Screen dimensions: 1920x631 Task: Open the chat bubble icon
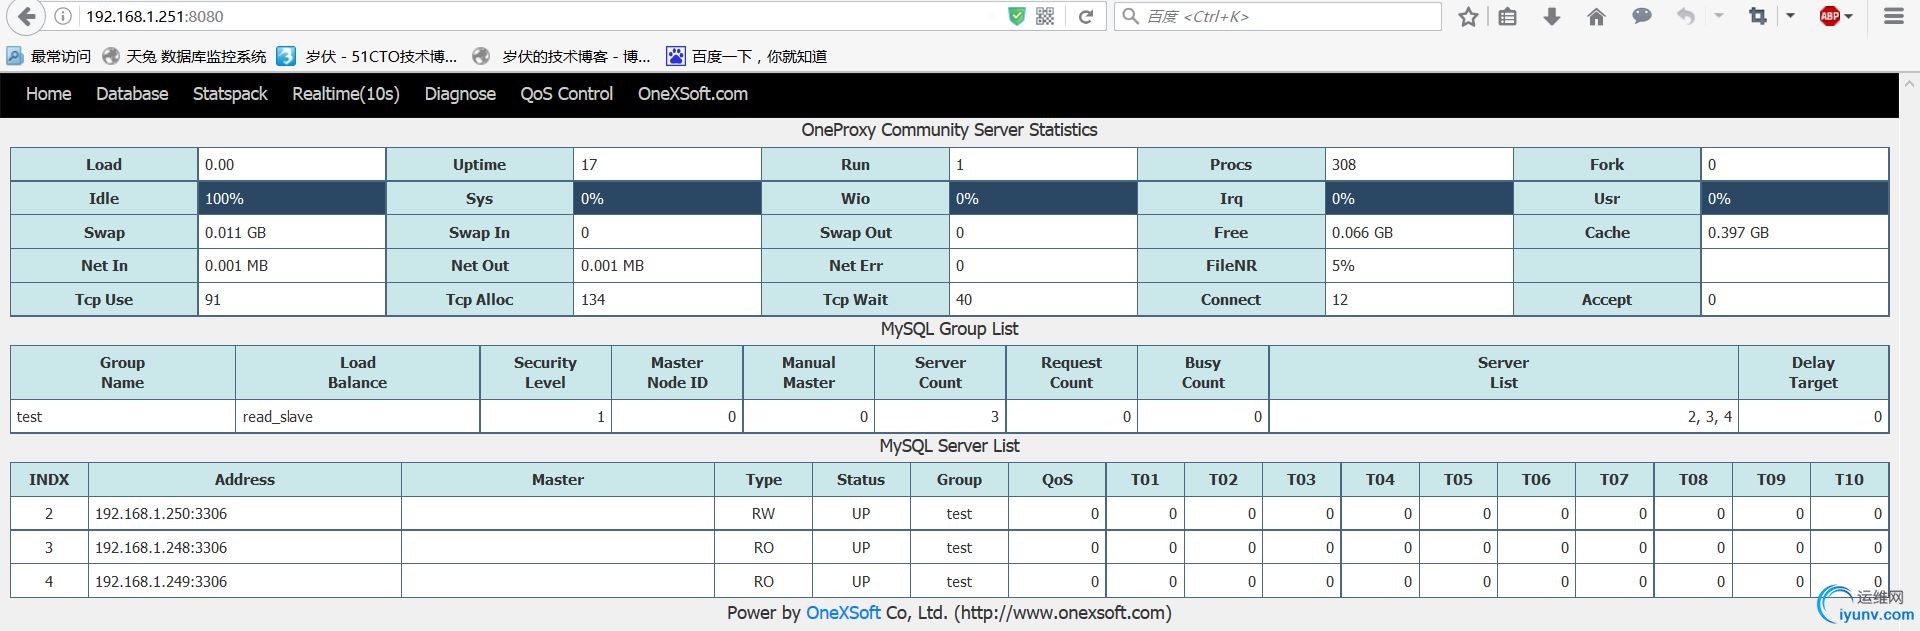point(1641,16)
